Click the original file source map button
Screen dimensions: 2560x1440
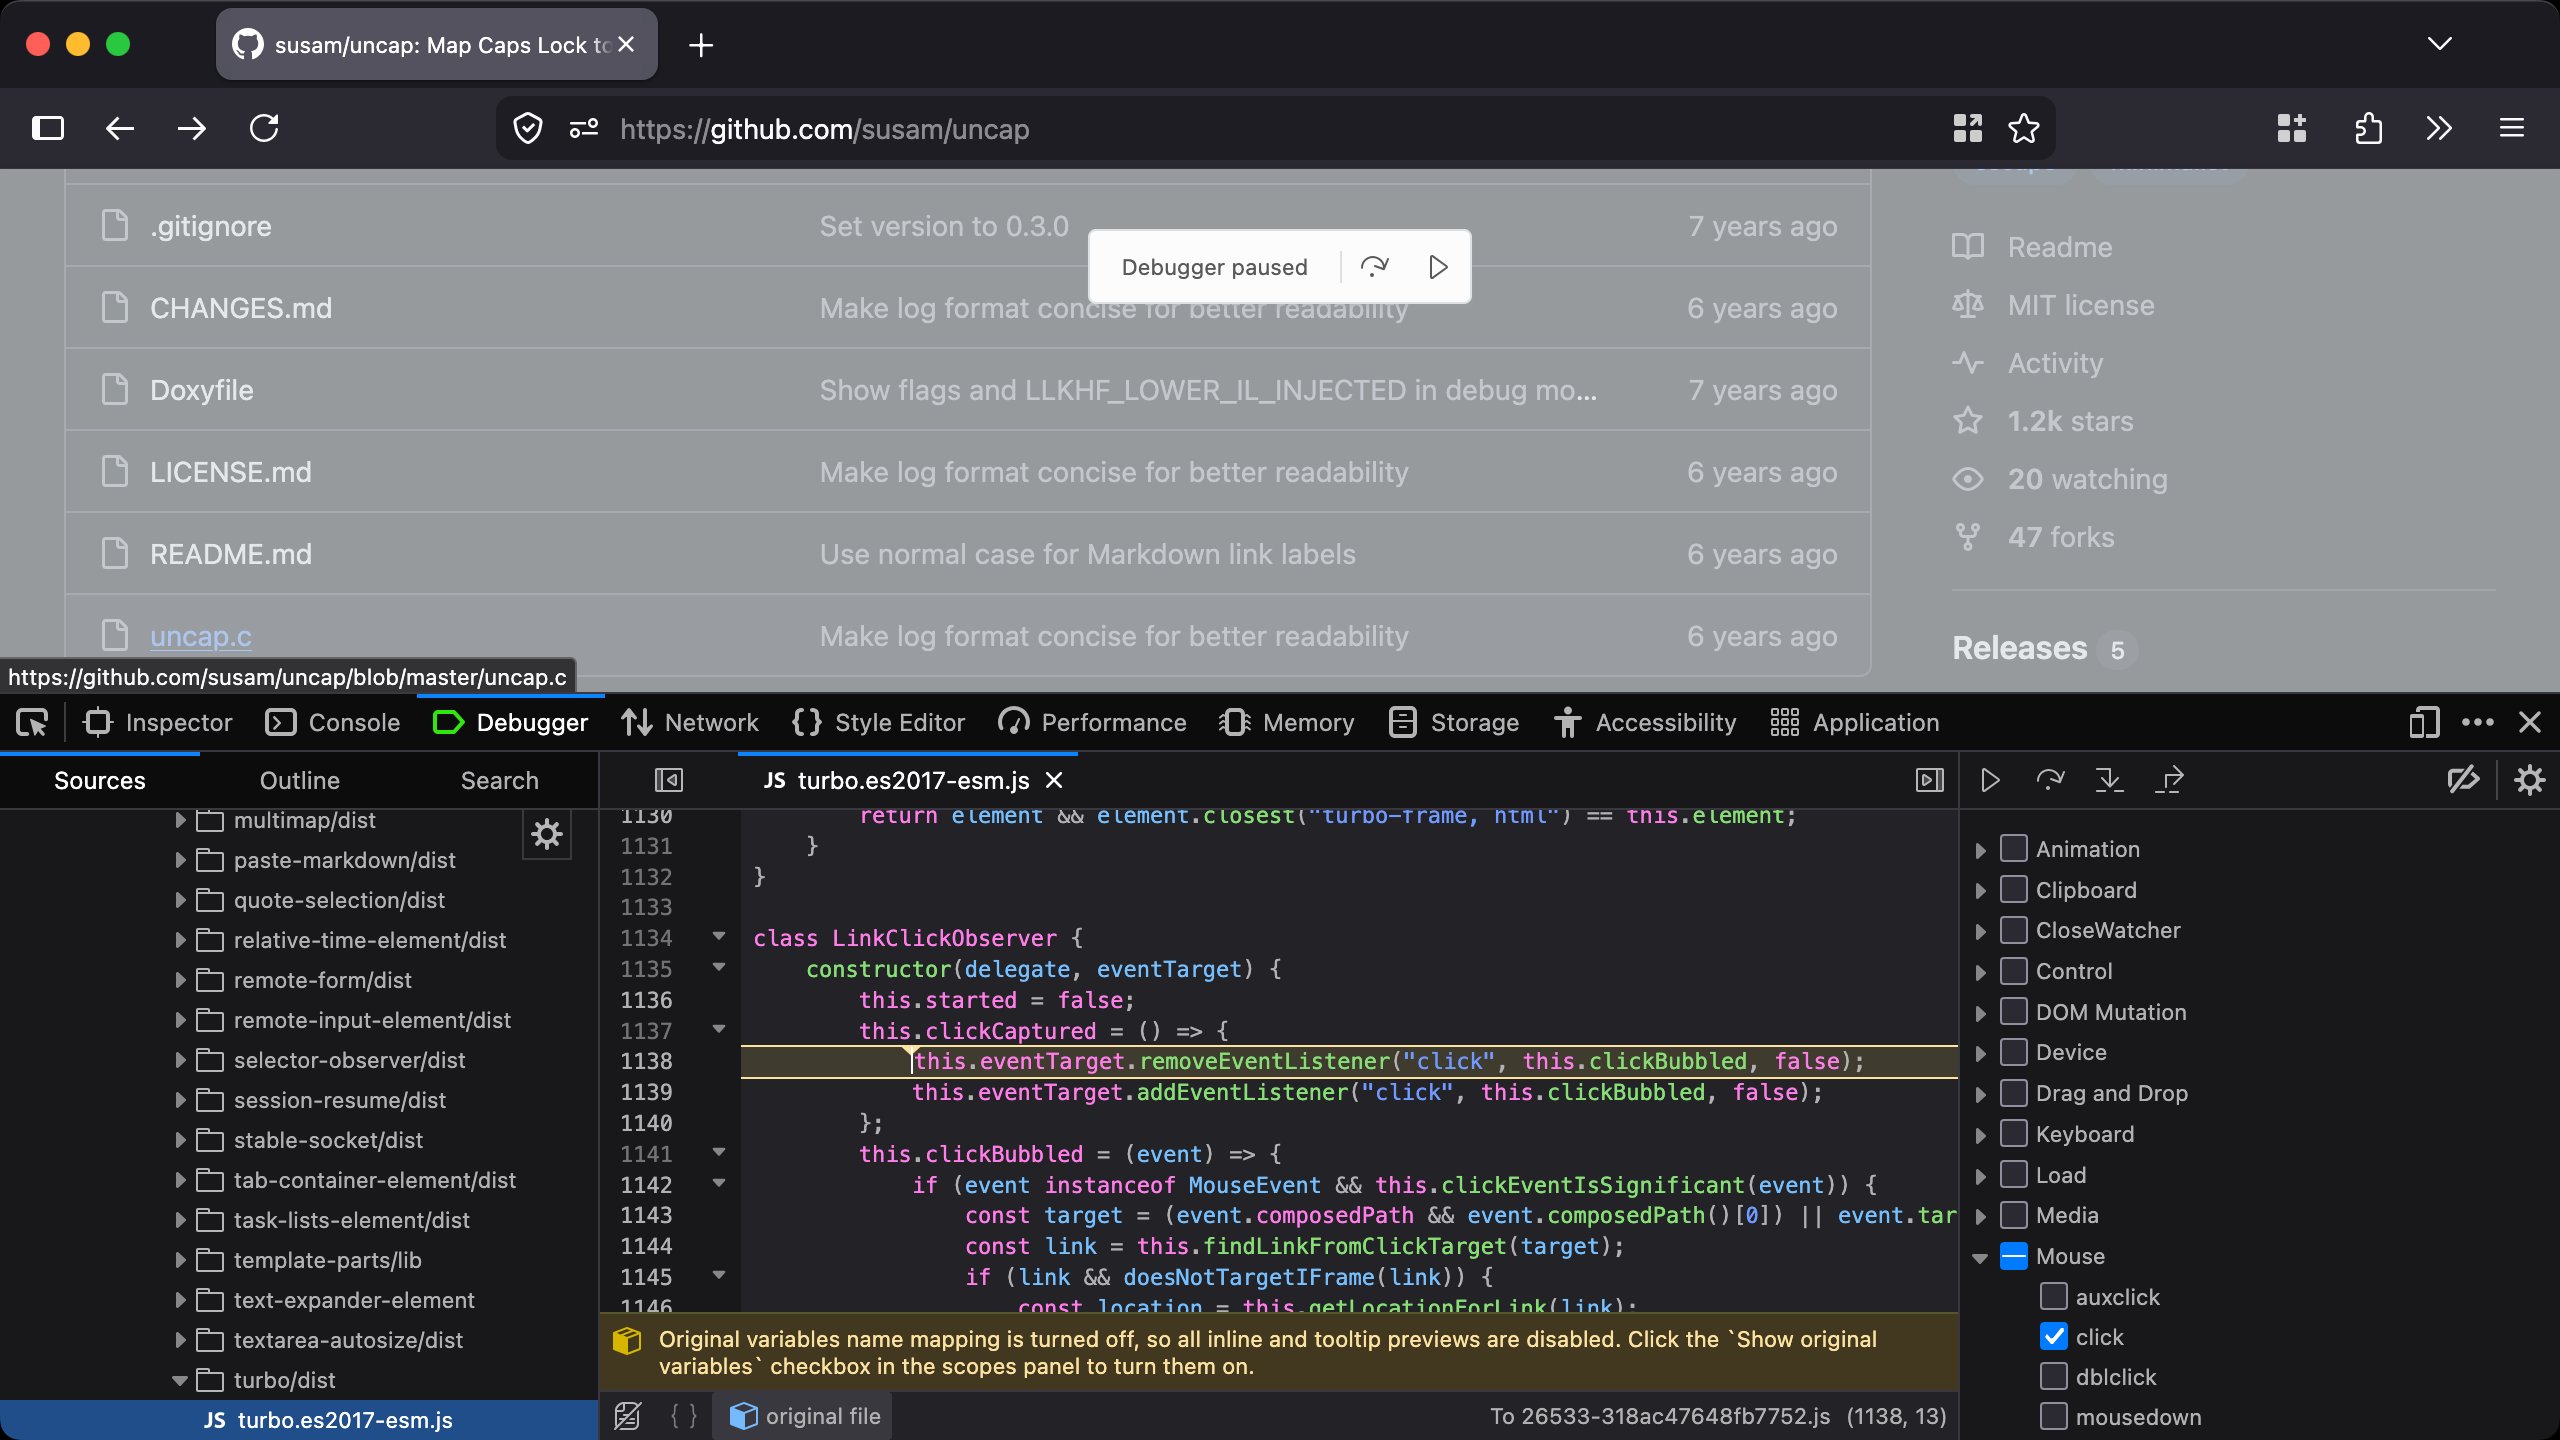804,1416
